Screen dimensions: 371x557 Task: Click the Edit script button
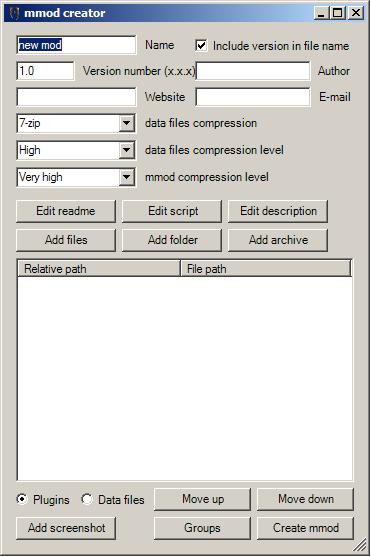click(x=172, y=211)
